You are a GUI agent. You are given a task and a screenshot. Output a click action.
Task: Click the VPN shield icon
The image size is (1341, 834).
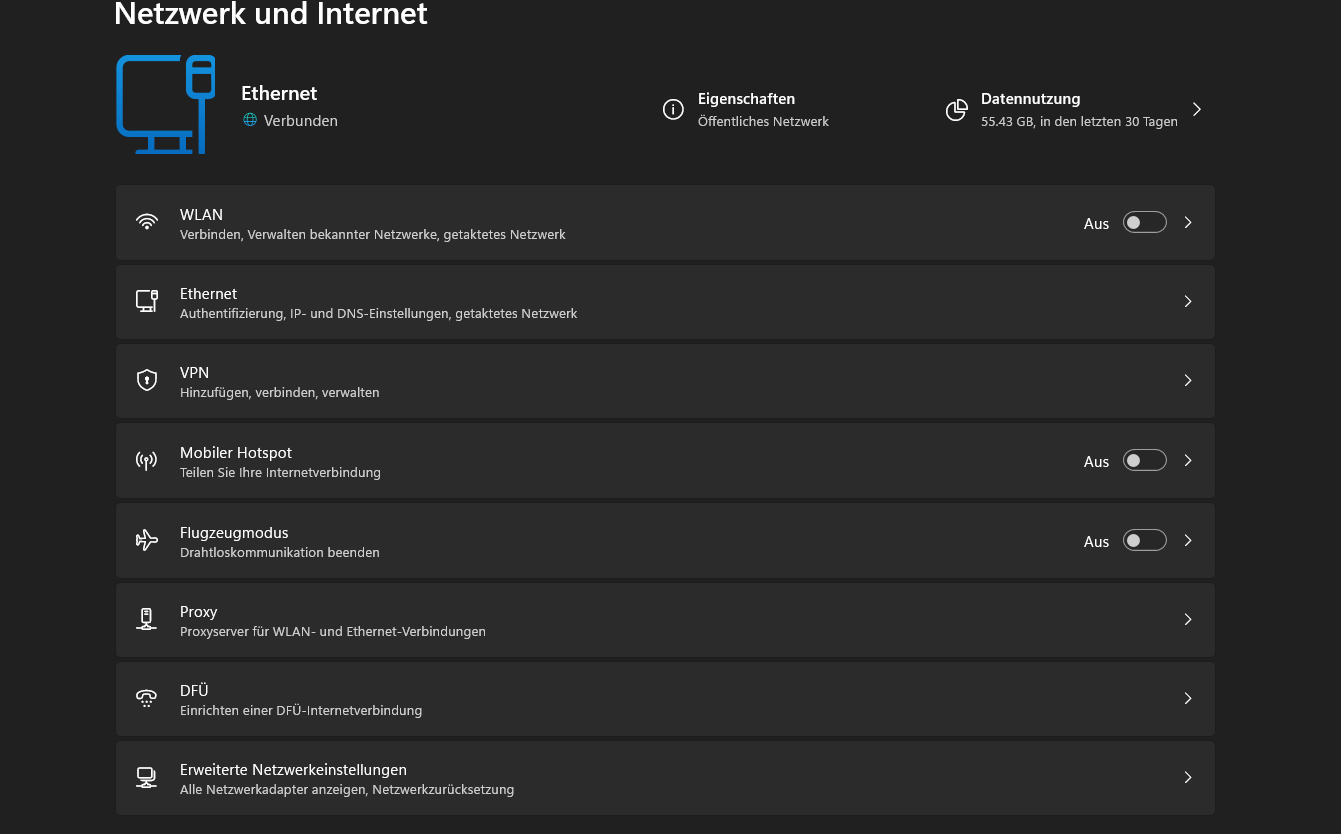[147, 381]
